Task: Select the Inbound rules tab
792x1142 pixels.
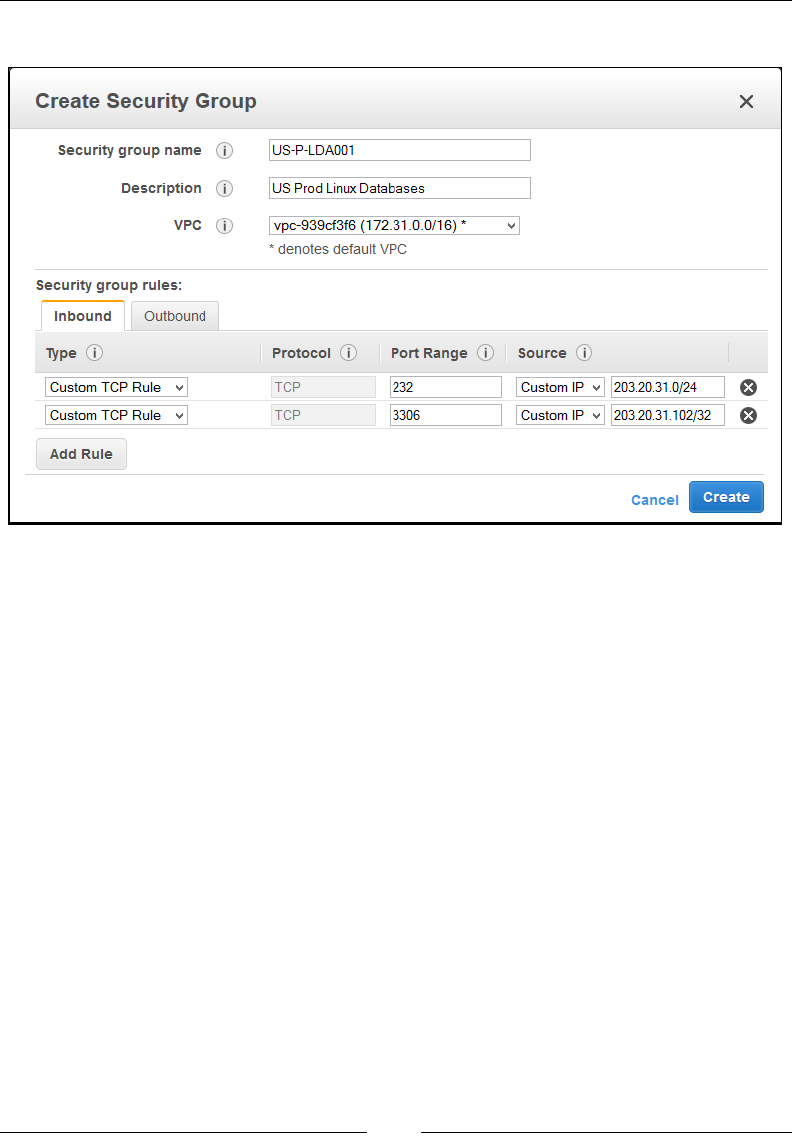Action: click(x=83, y=317)
